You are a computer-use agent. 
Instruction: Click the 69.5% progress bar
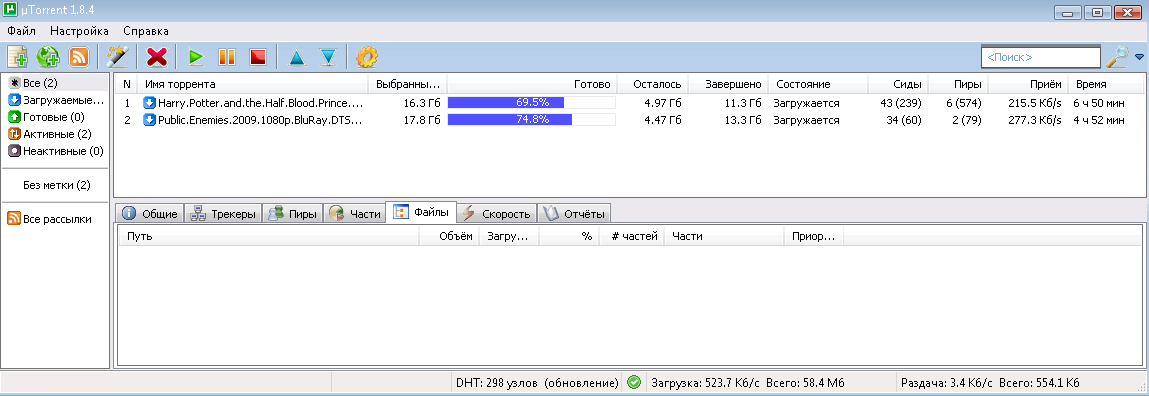coord(532,103)
